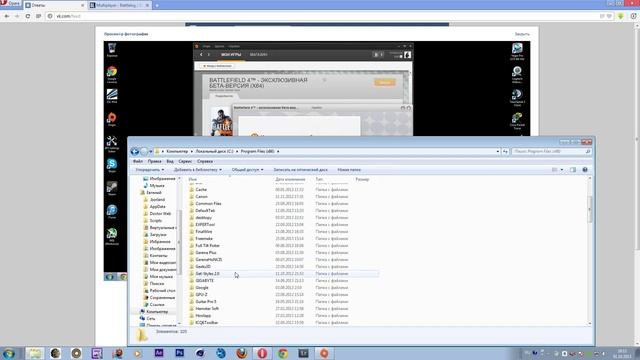Click the Explorer search field

pyautogui.click(x=551, y=151)
